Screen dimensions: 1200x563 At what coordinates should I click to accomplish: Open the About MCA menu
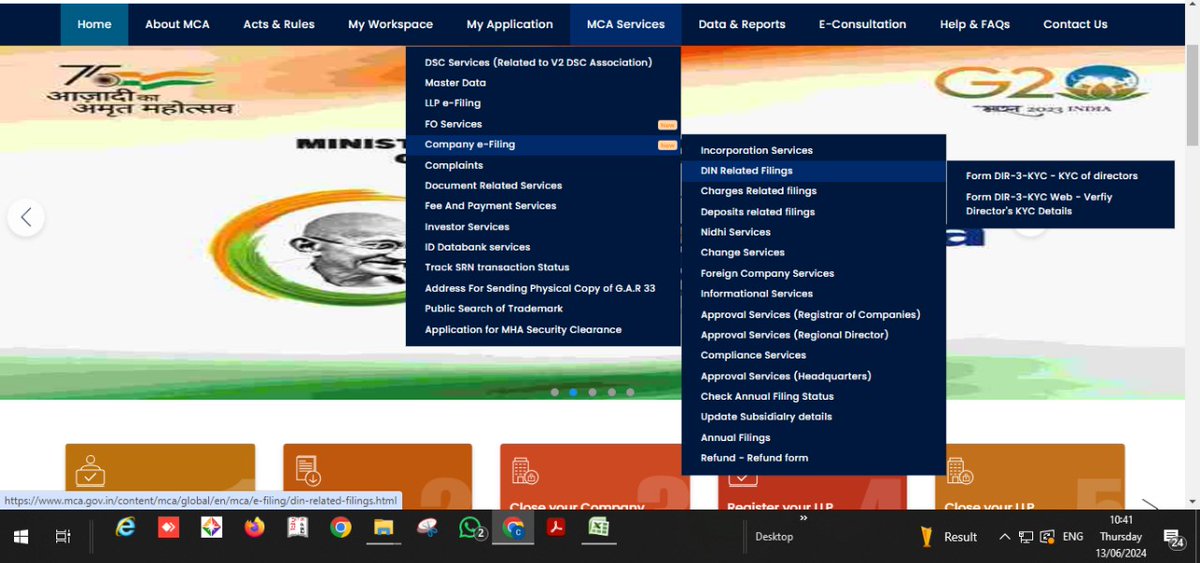click(177, 24)
